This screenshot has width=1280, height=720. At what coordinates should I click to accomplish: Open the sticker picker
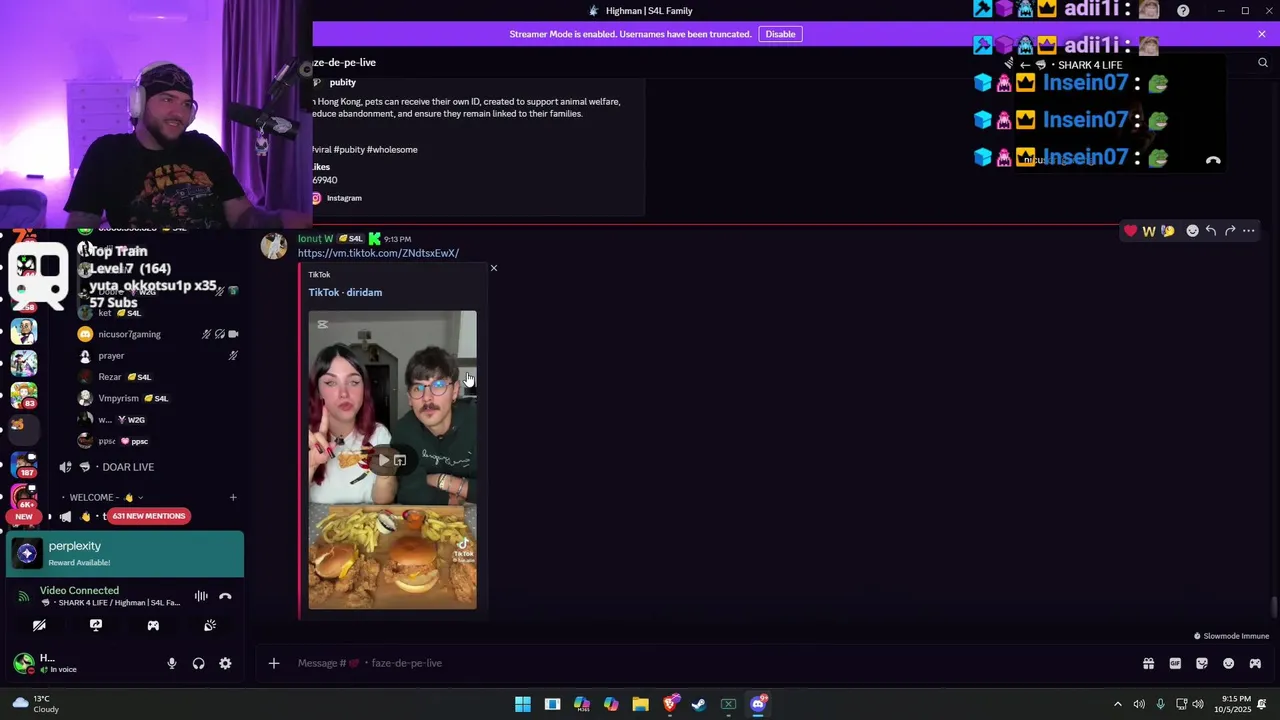coord(1202,663)
